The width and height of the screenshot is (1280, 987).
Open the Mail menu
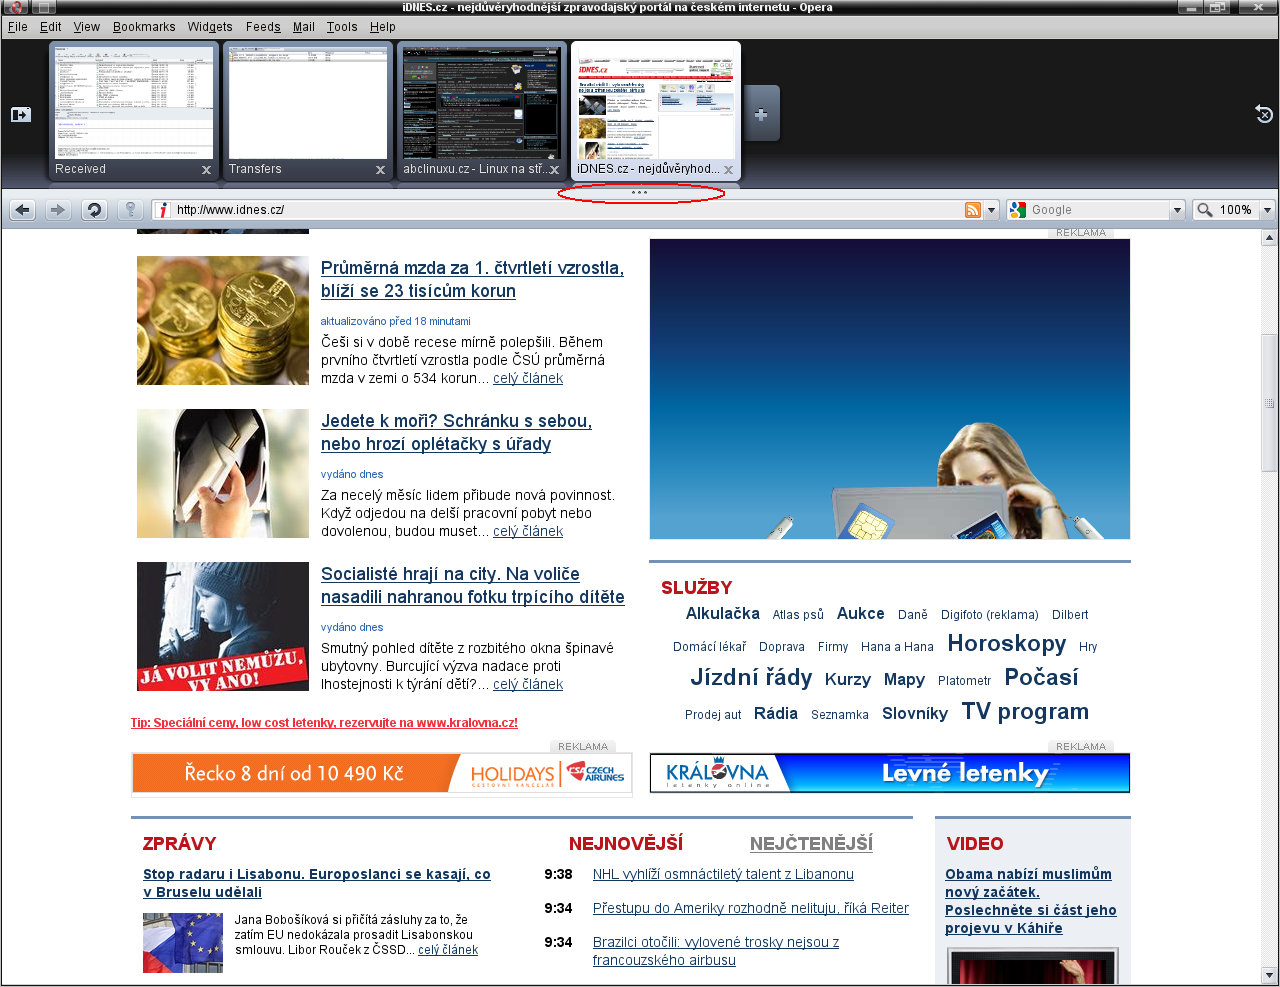click(x=304, y=27)
